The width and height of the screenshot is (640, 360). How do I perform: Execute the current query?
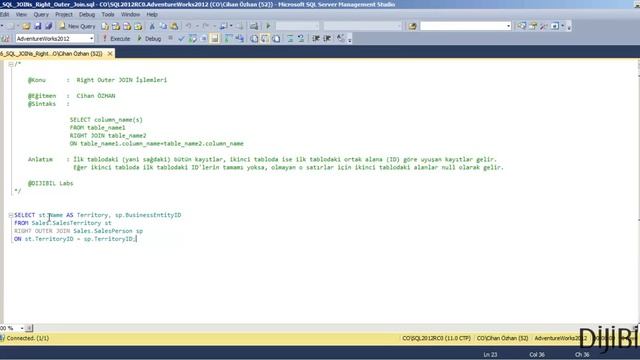pyautogui.click(x=116, y=39)
